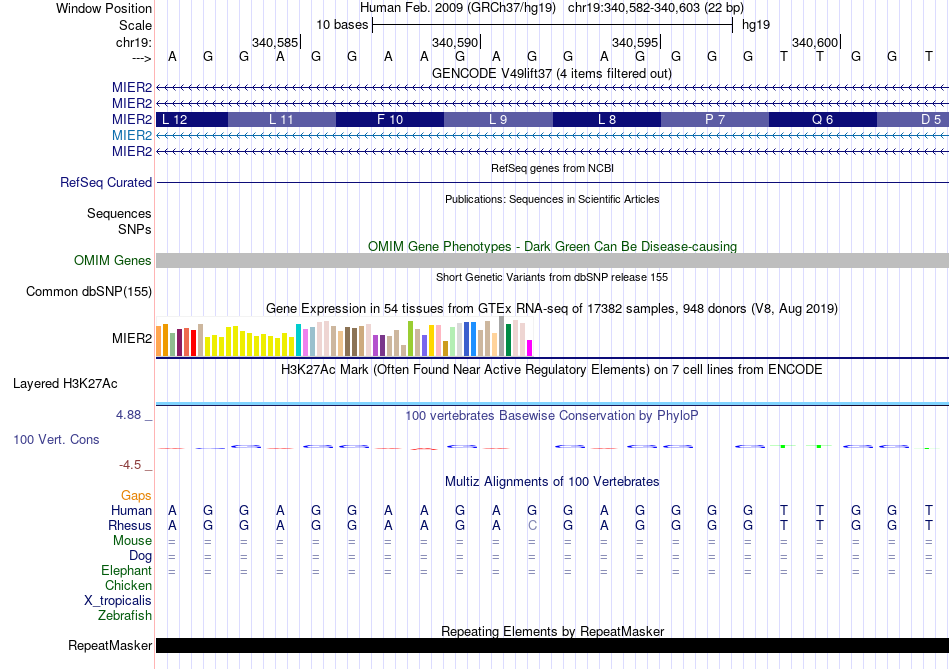
Task: Click the Zebrafish species label
Action: click(124, 616)
